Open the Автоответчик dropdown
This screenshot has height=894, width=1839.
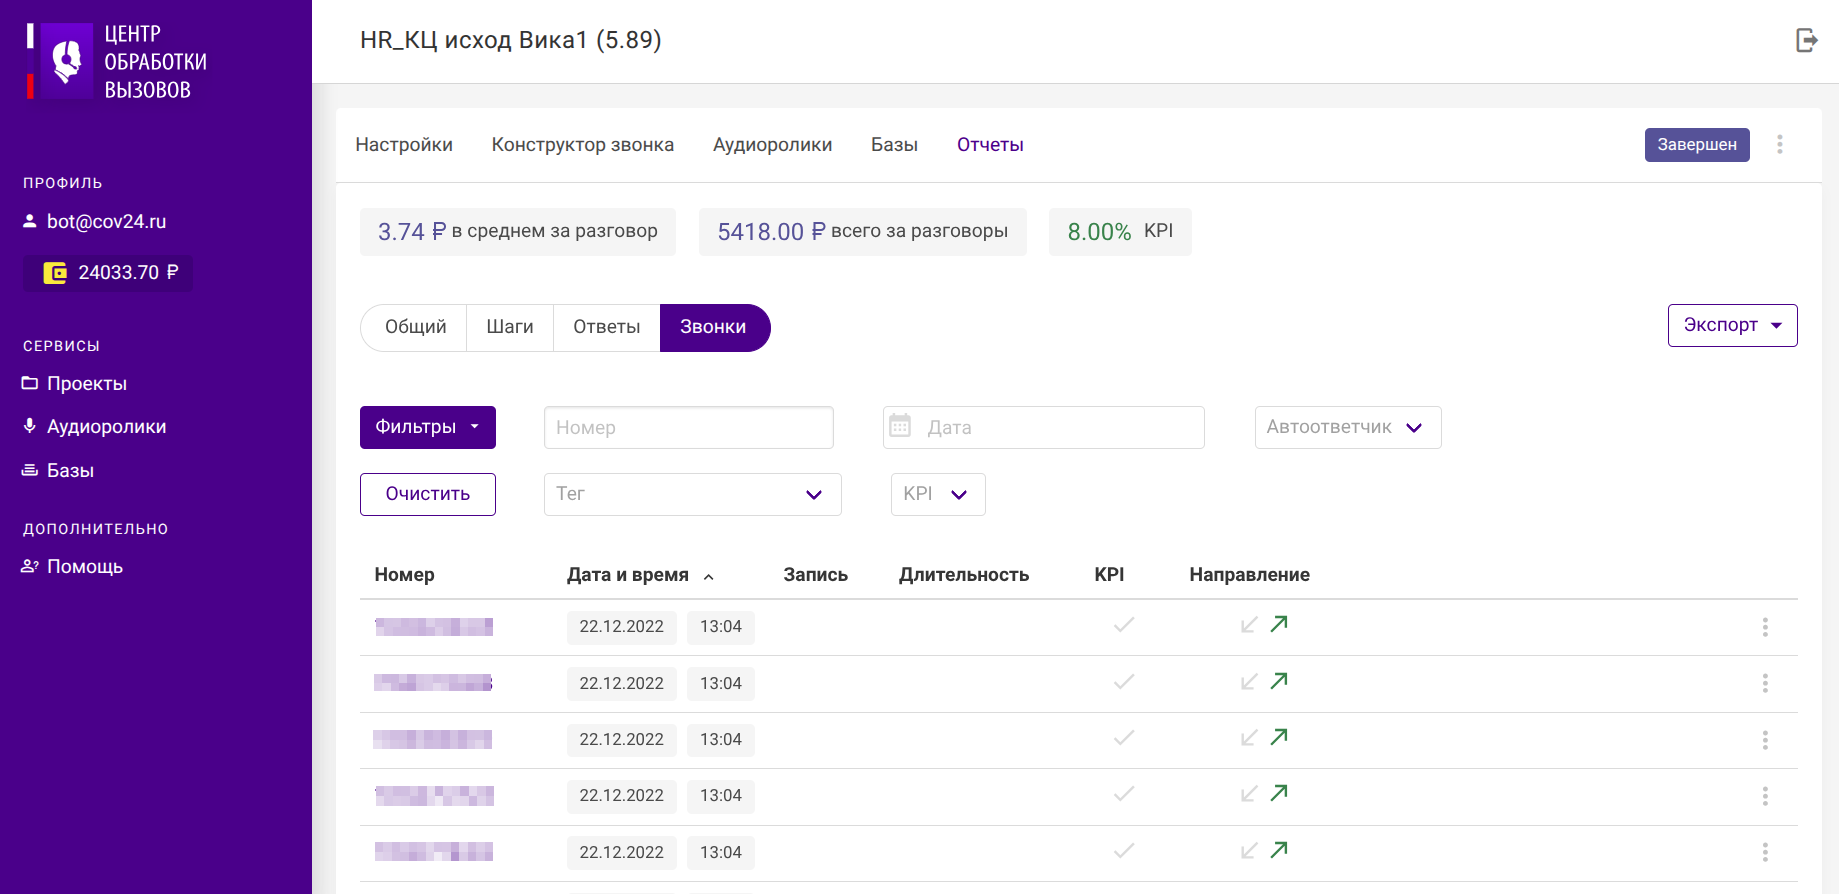[1348, 427]
